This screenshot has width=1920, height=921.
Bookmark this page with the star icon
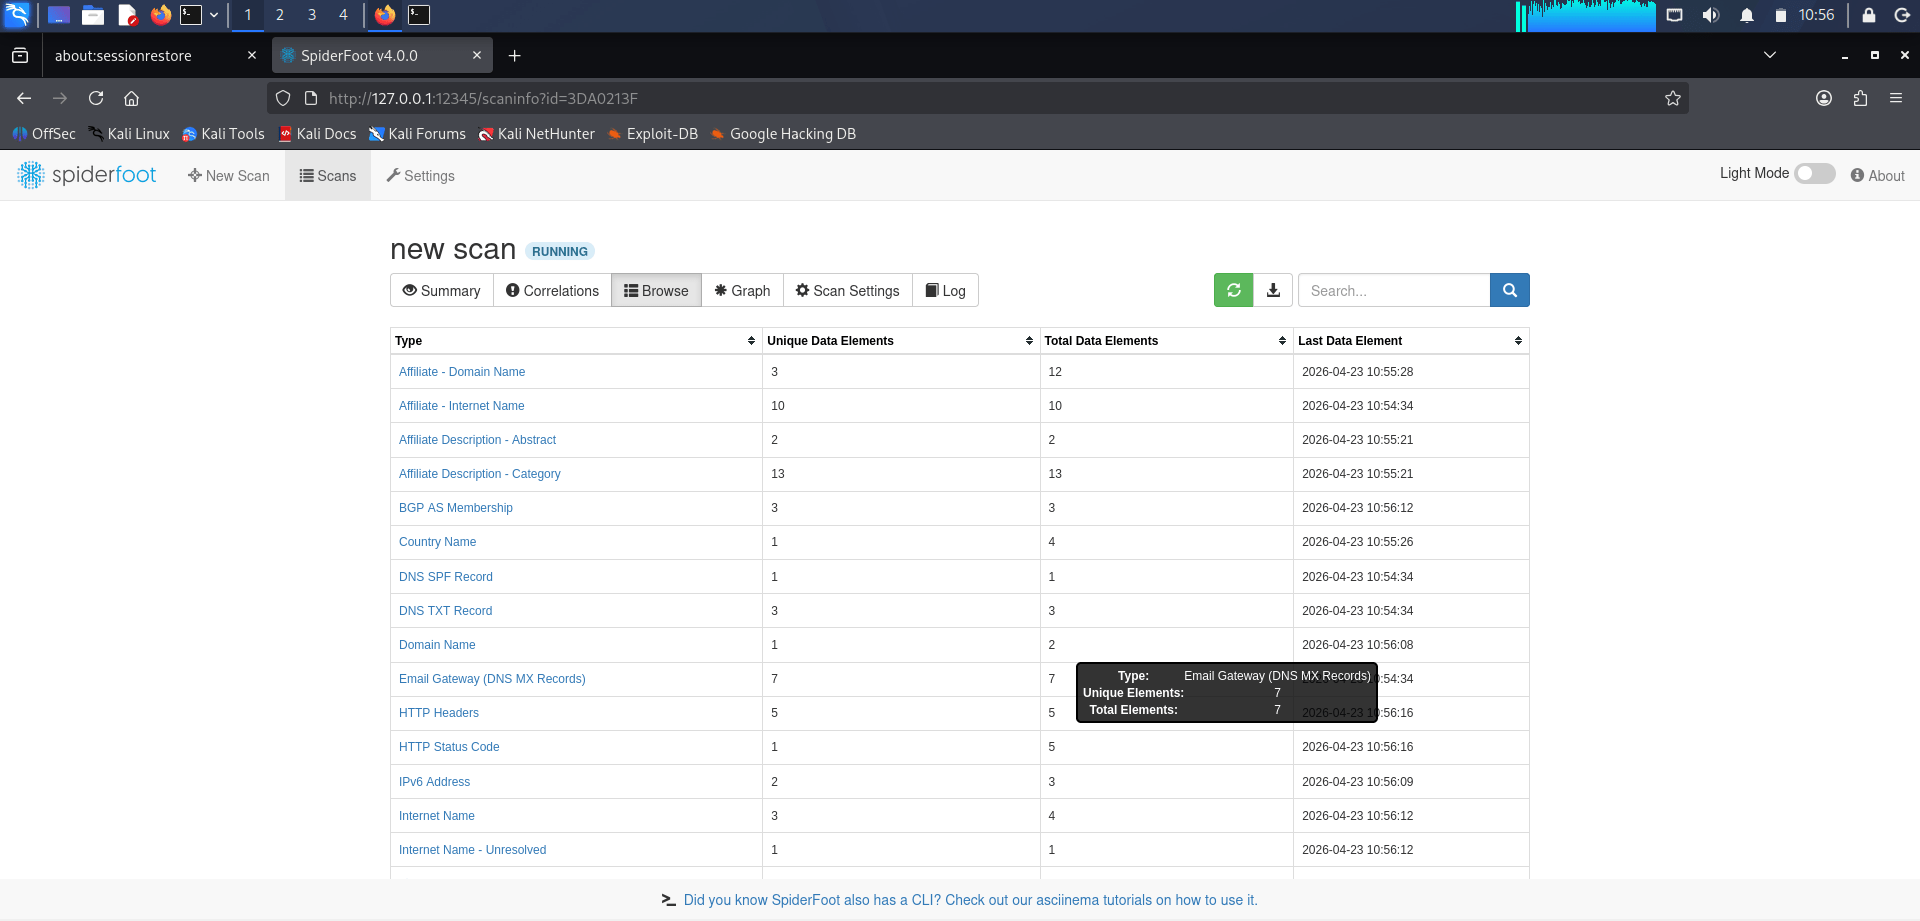1673,98
